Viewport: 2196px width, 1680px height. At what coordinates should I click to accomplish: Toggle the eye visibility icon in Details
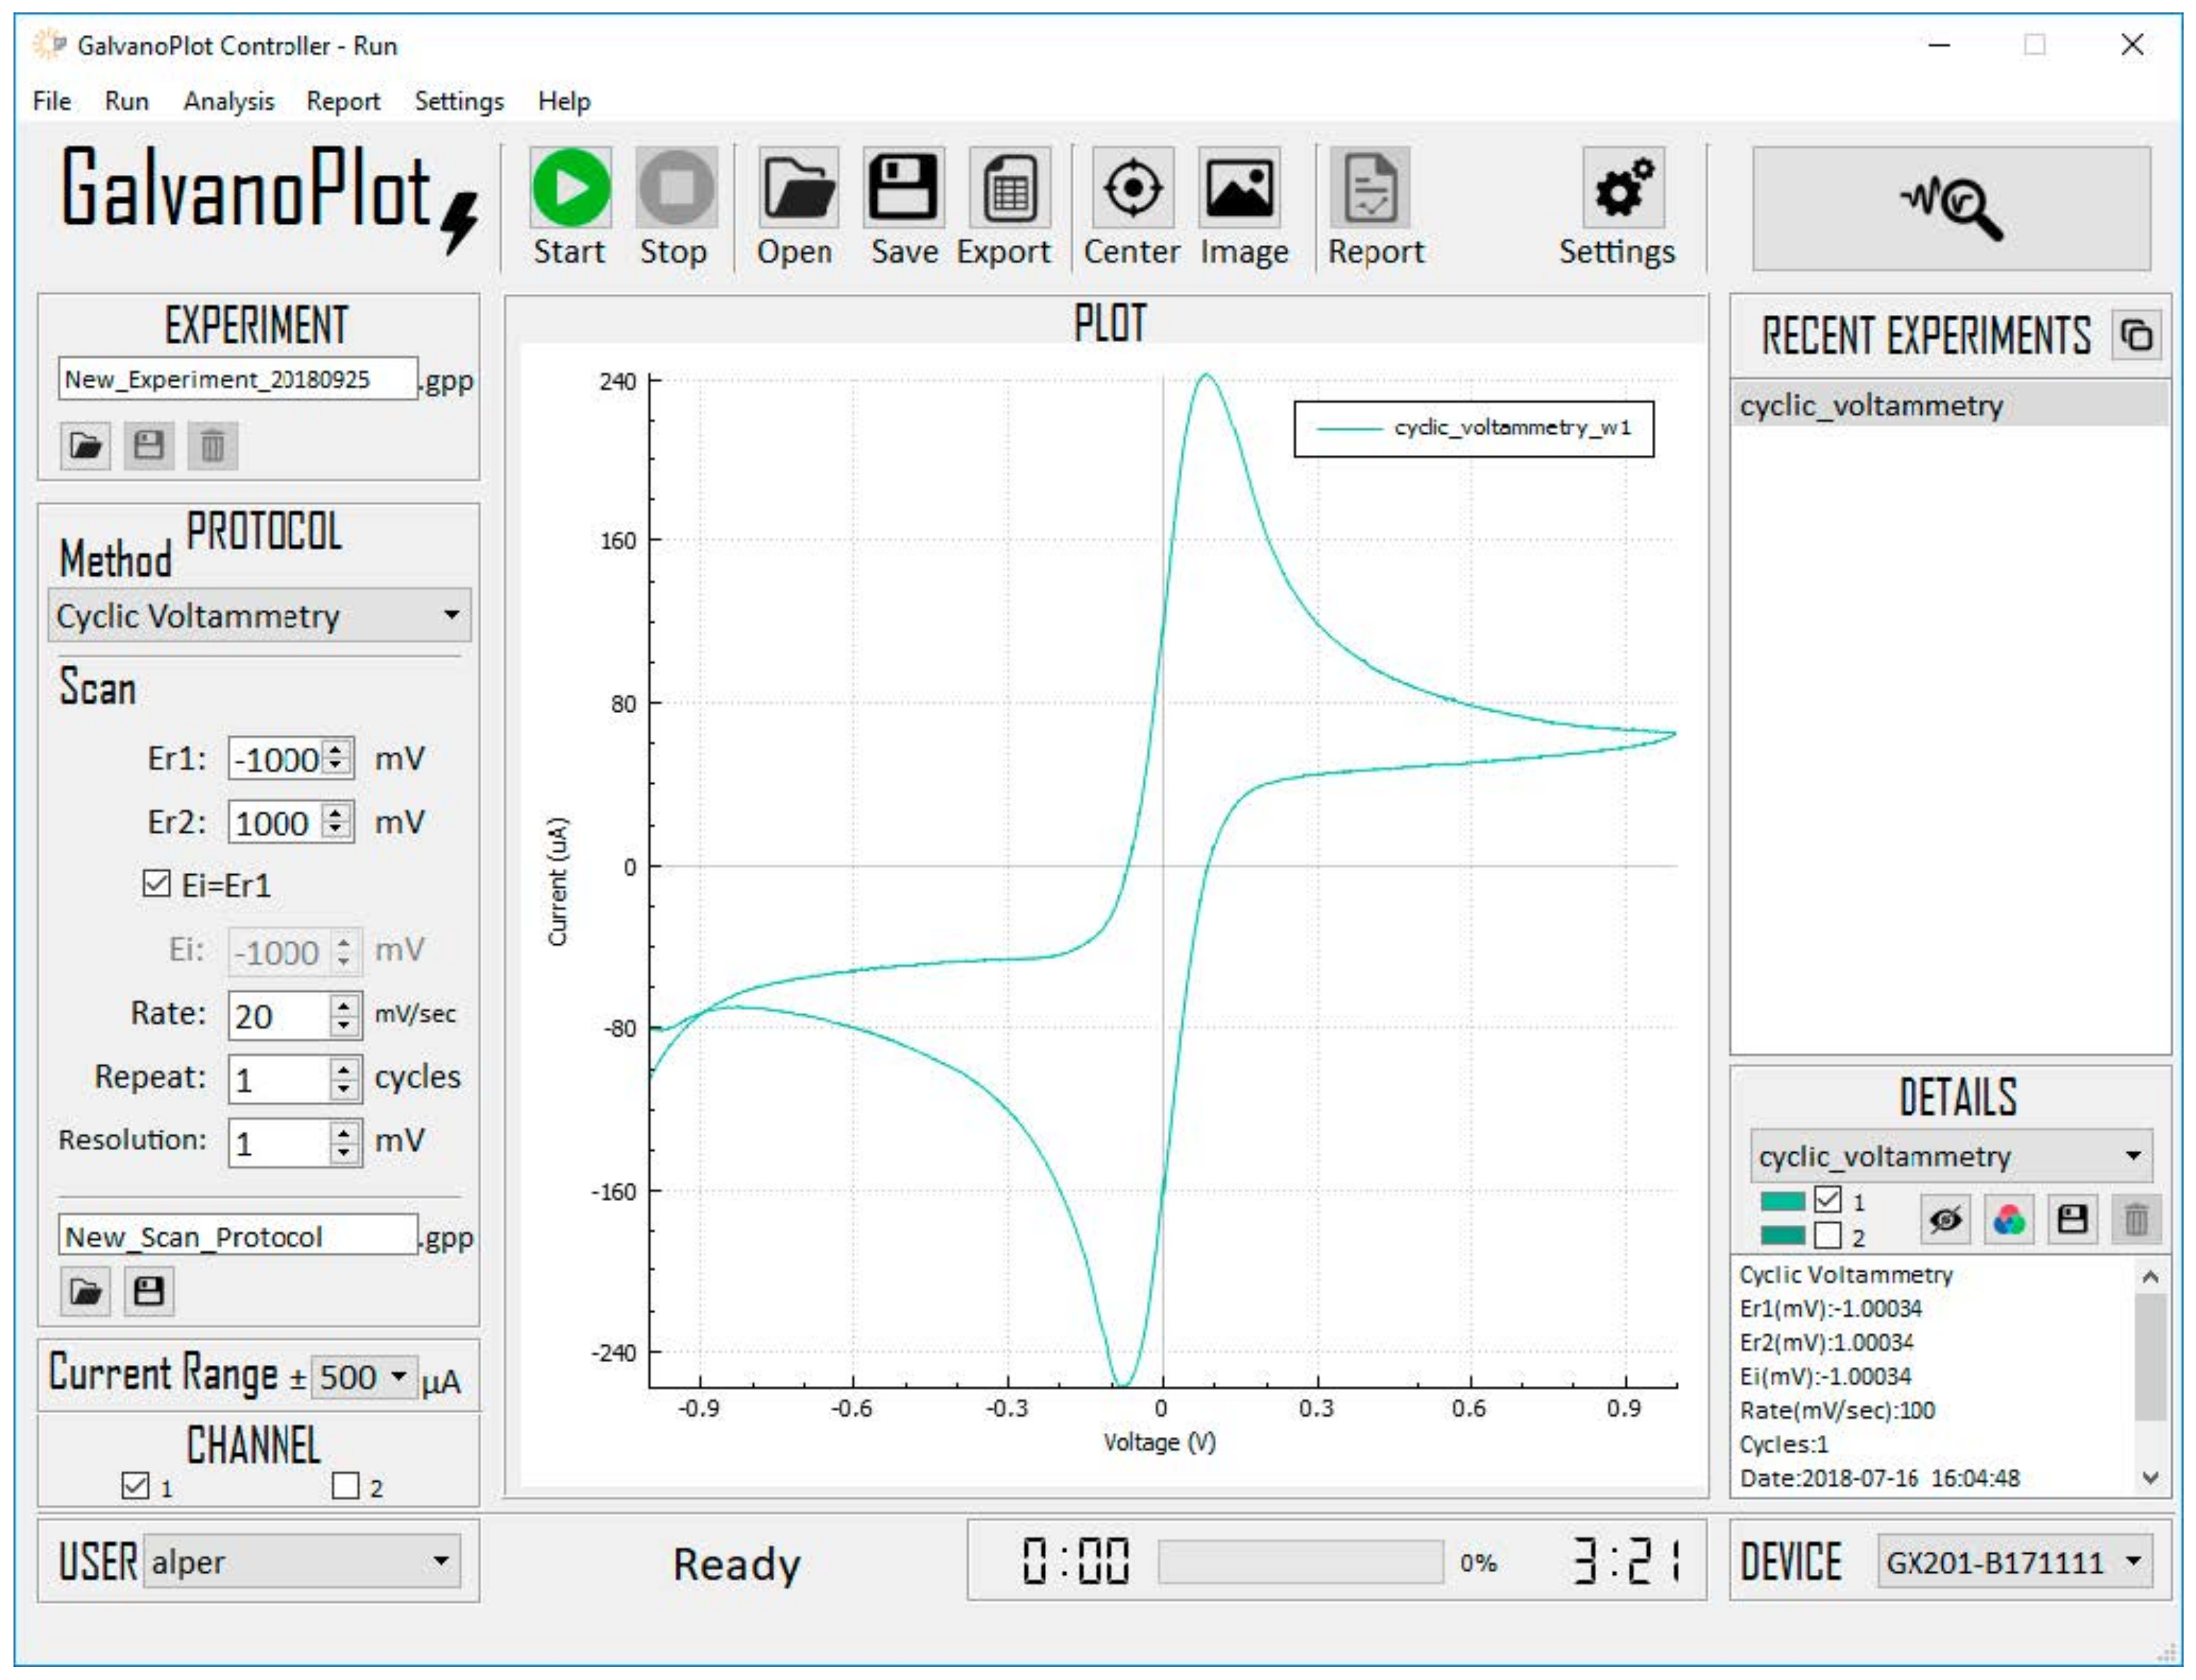[1945, 1220]
